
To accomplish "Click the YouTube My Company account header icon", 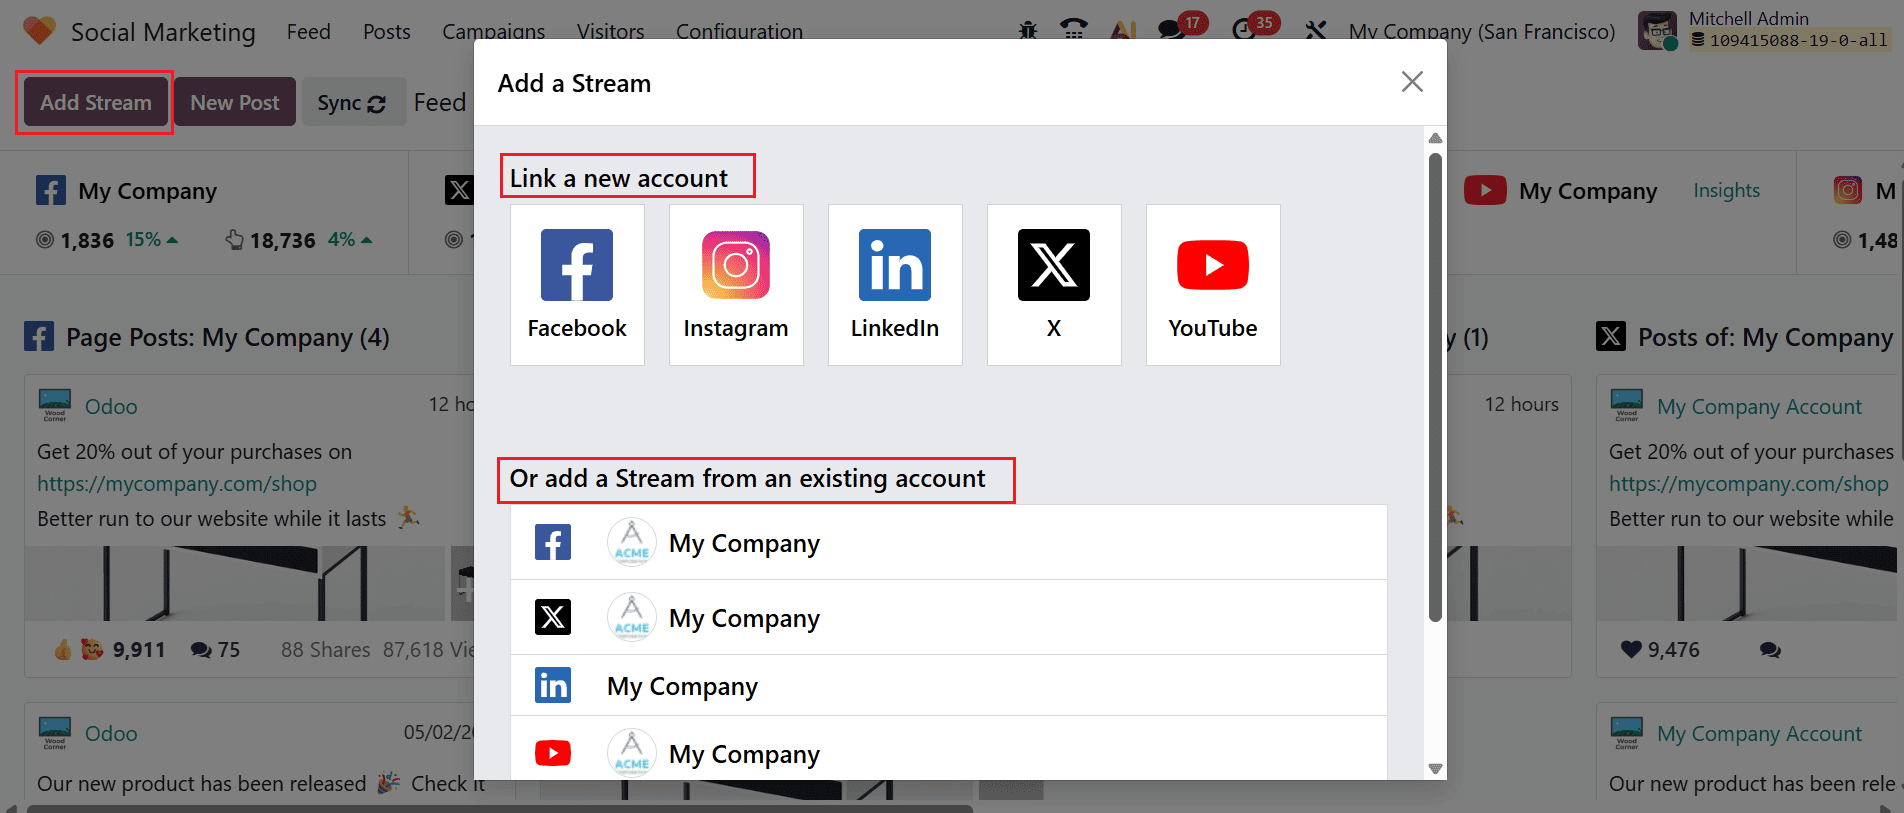I will 1485,190.
